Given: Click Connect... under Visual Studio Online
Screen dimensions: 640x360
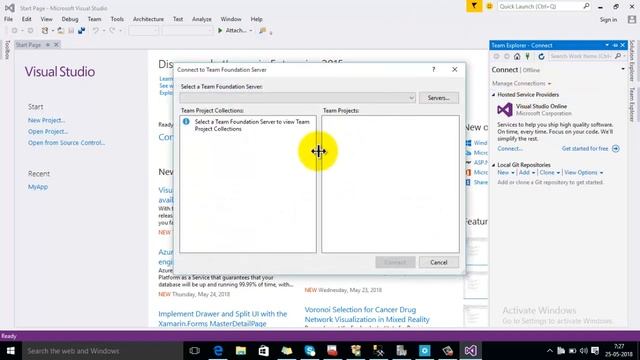Looking at the screenshot, I should click(510, 149).
